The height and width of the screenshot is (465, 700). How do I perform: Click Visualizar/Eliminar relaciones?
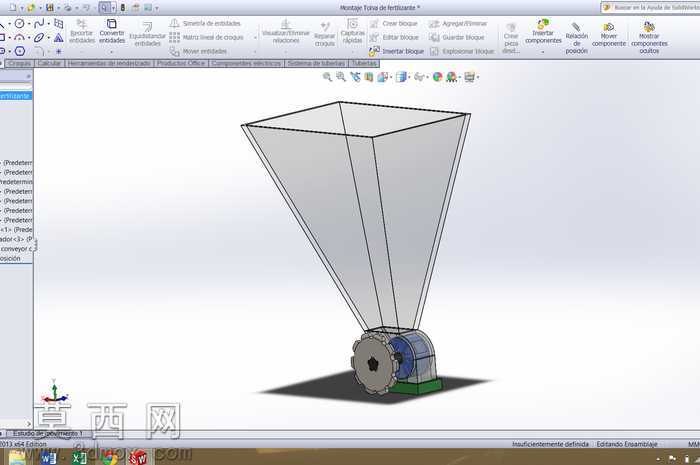286,31
